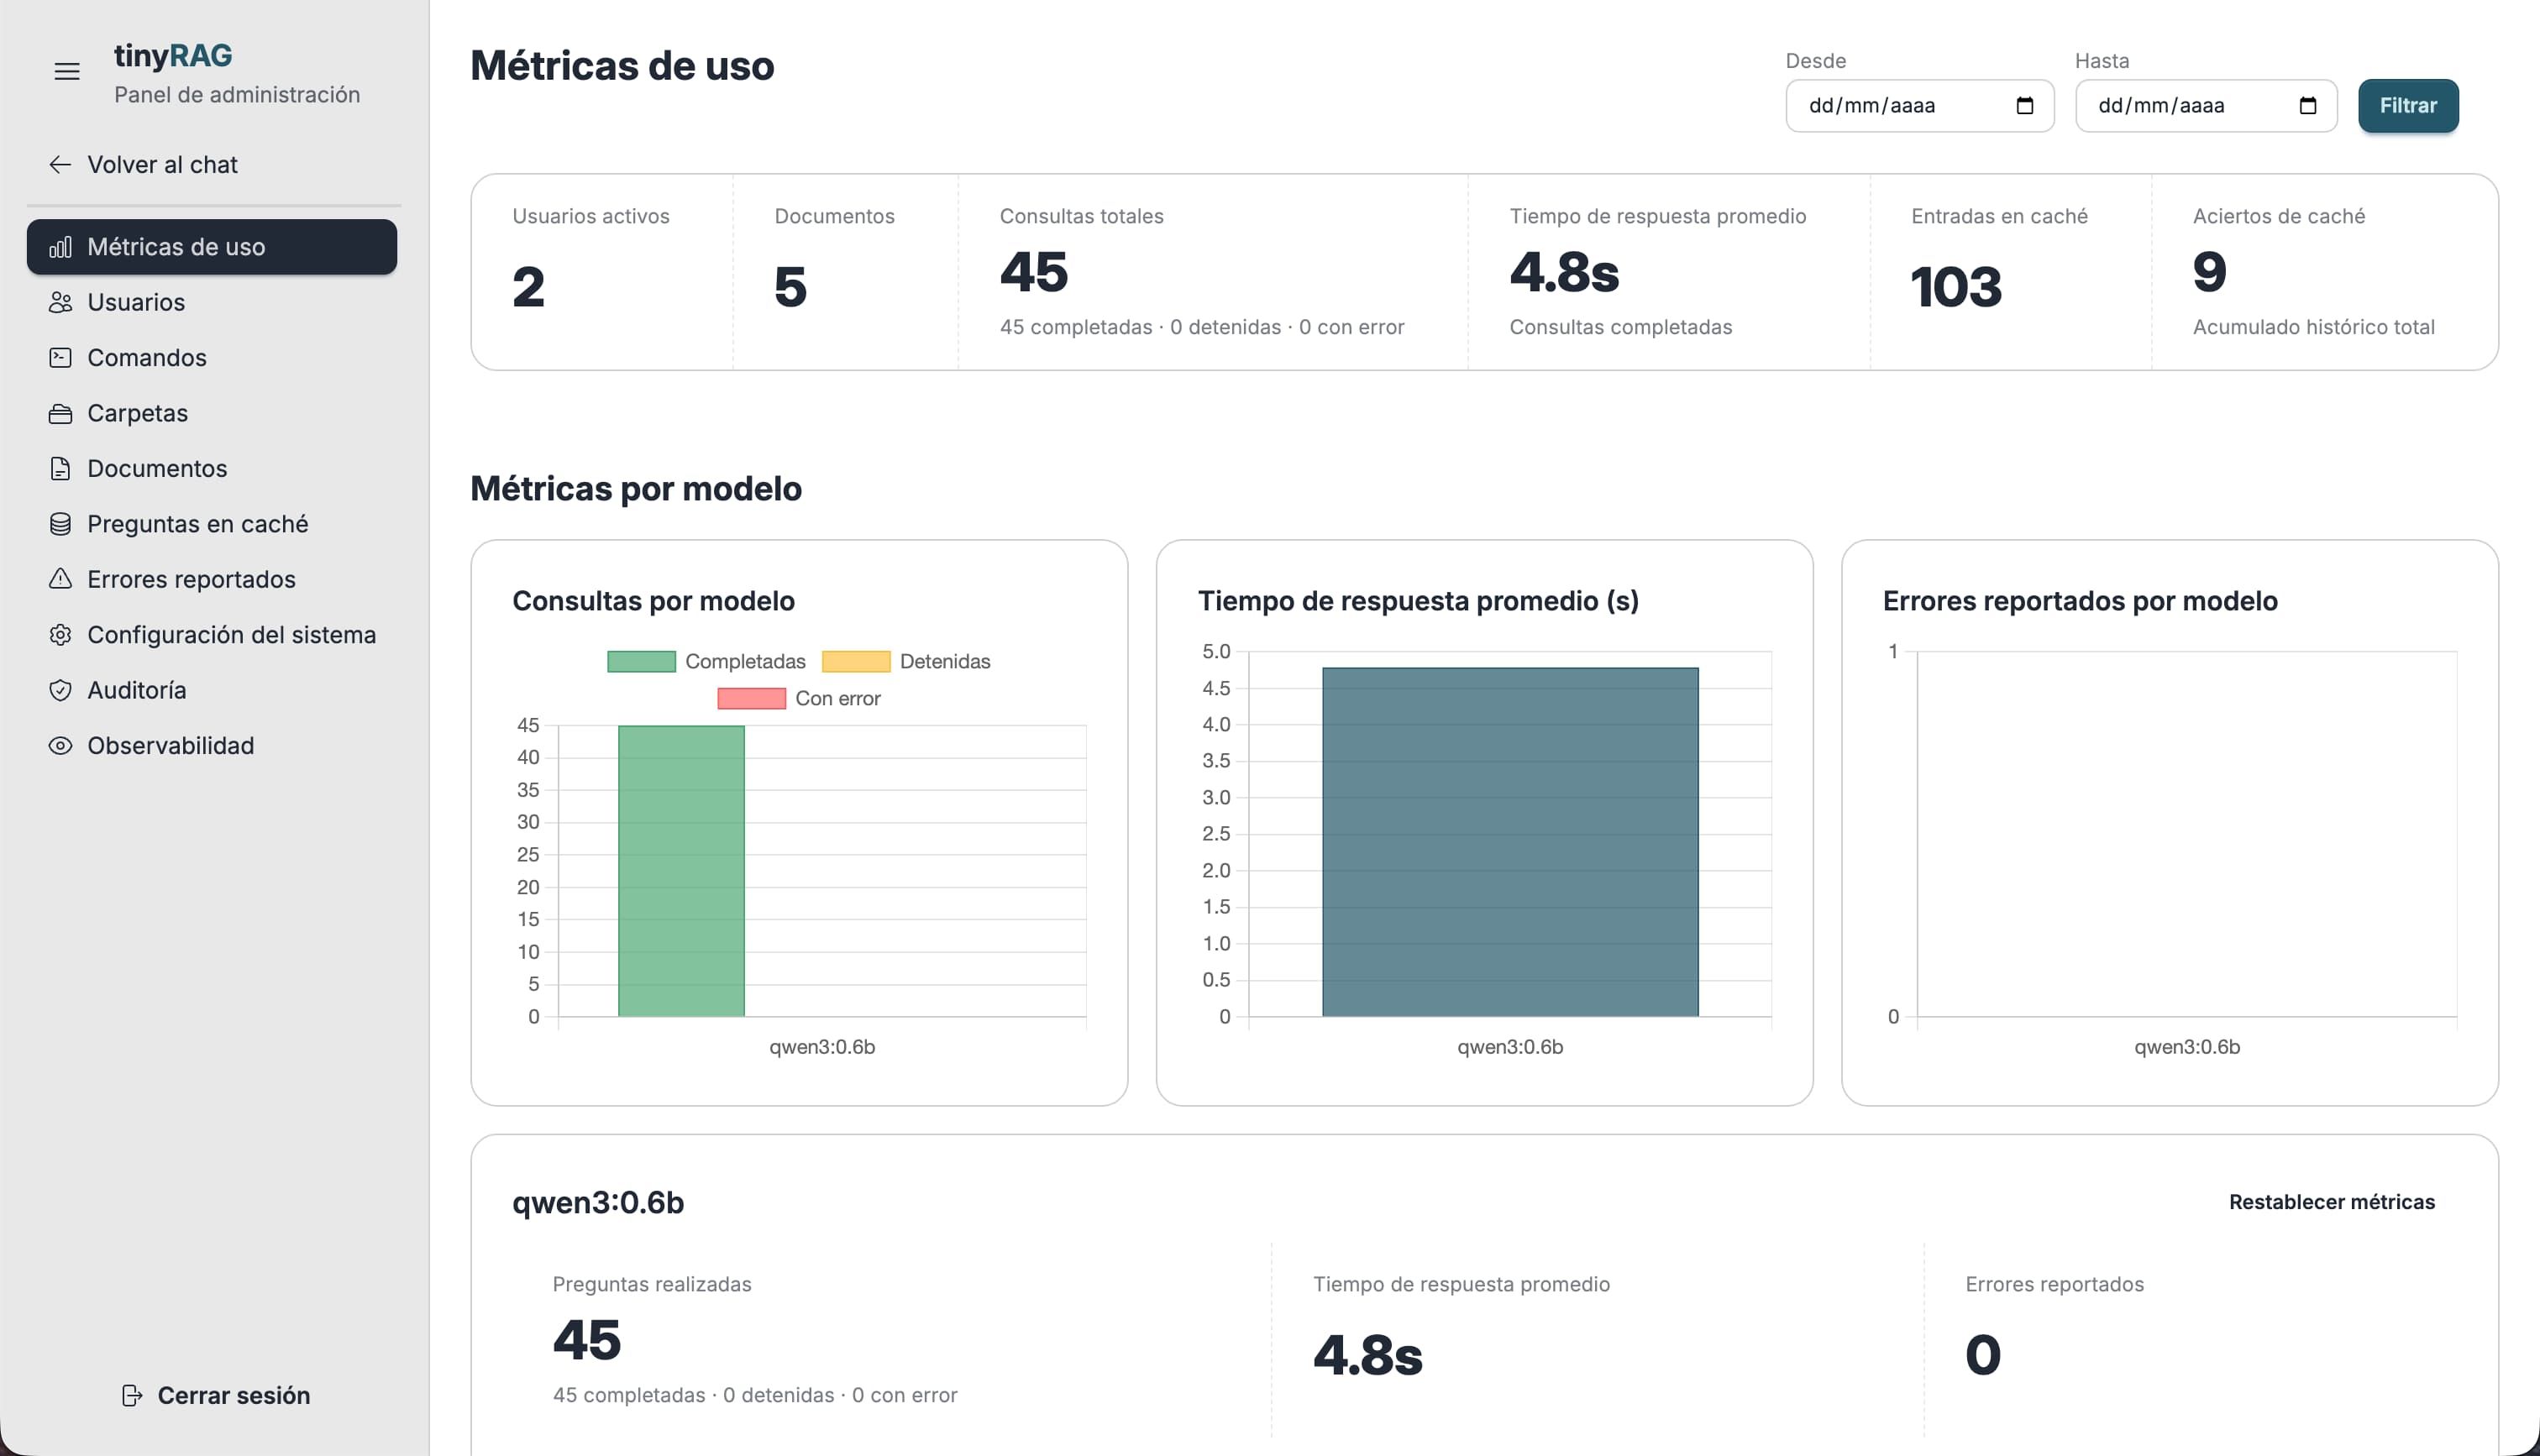Open the calendar picker in the Hasta field

(2308, 105)
